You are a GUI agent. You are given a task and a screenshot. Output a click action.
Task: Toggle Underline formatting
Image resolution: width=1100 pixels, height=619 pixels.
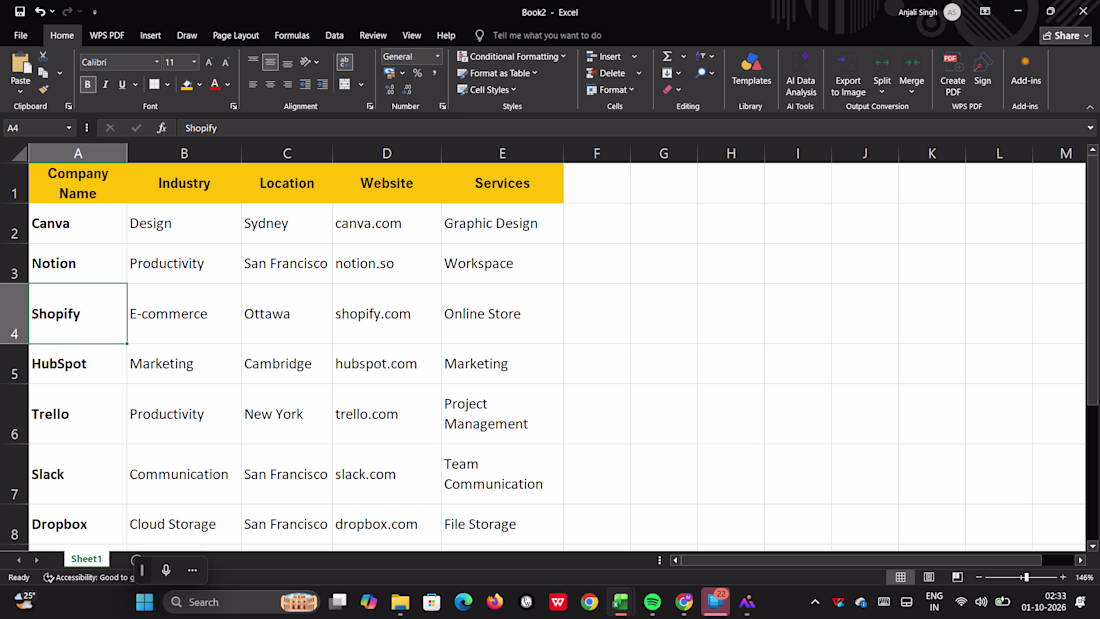point(122,84)
